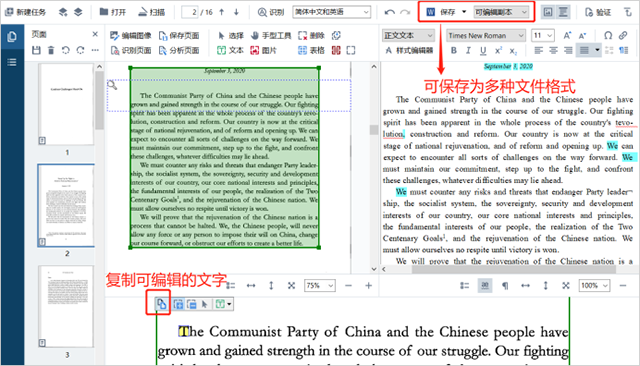Click the Word 保存 save button
Image resolution: width=640 pixels, height=366 pixels.
point(441,12)
